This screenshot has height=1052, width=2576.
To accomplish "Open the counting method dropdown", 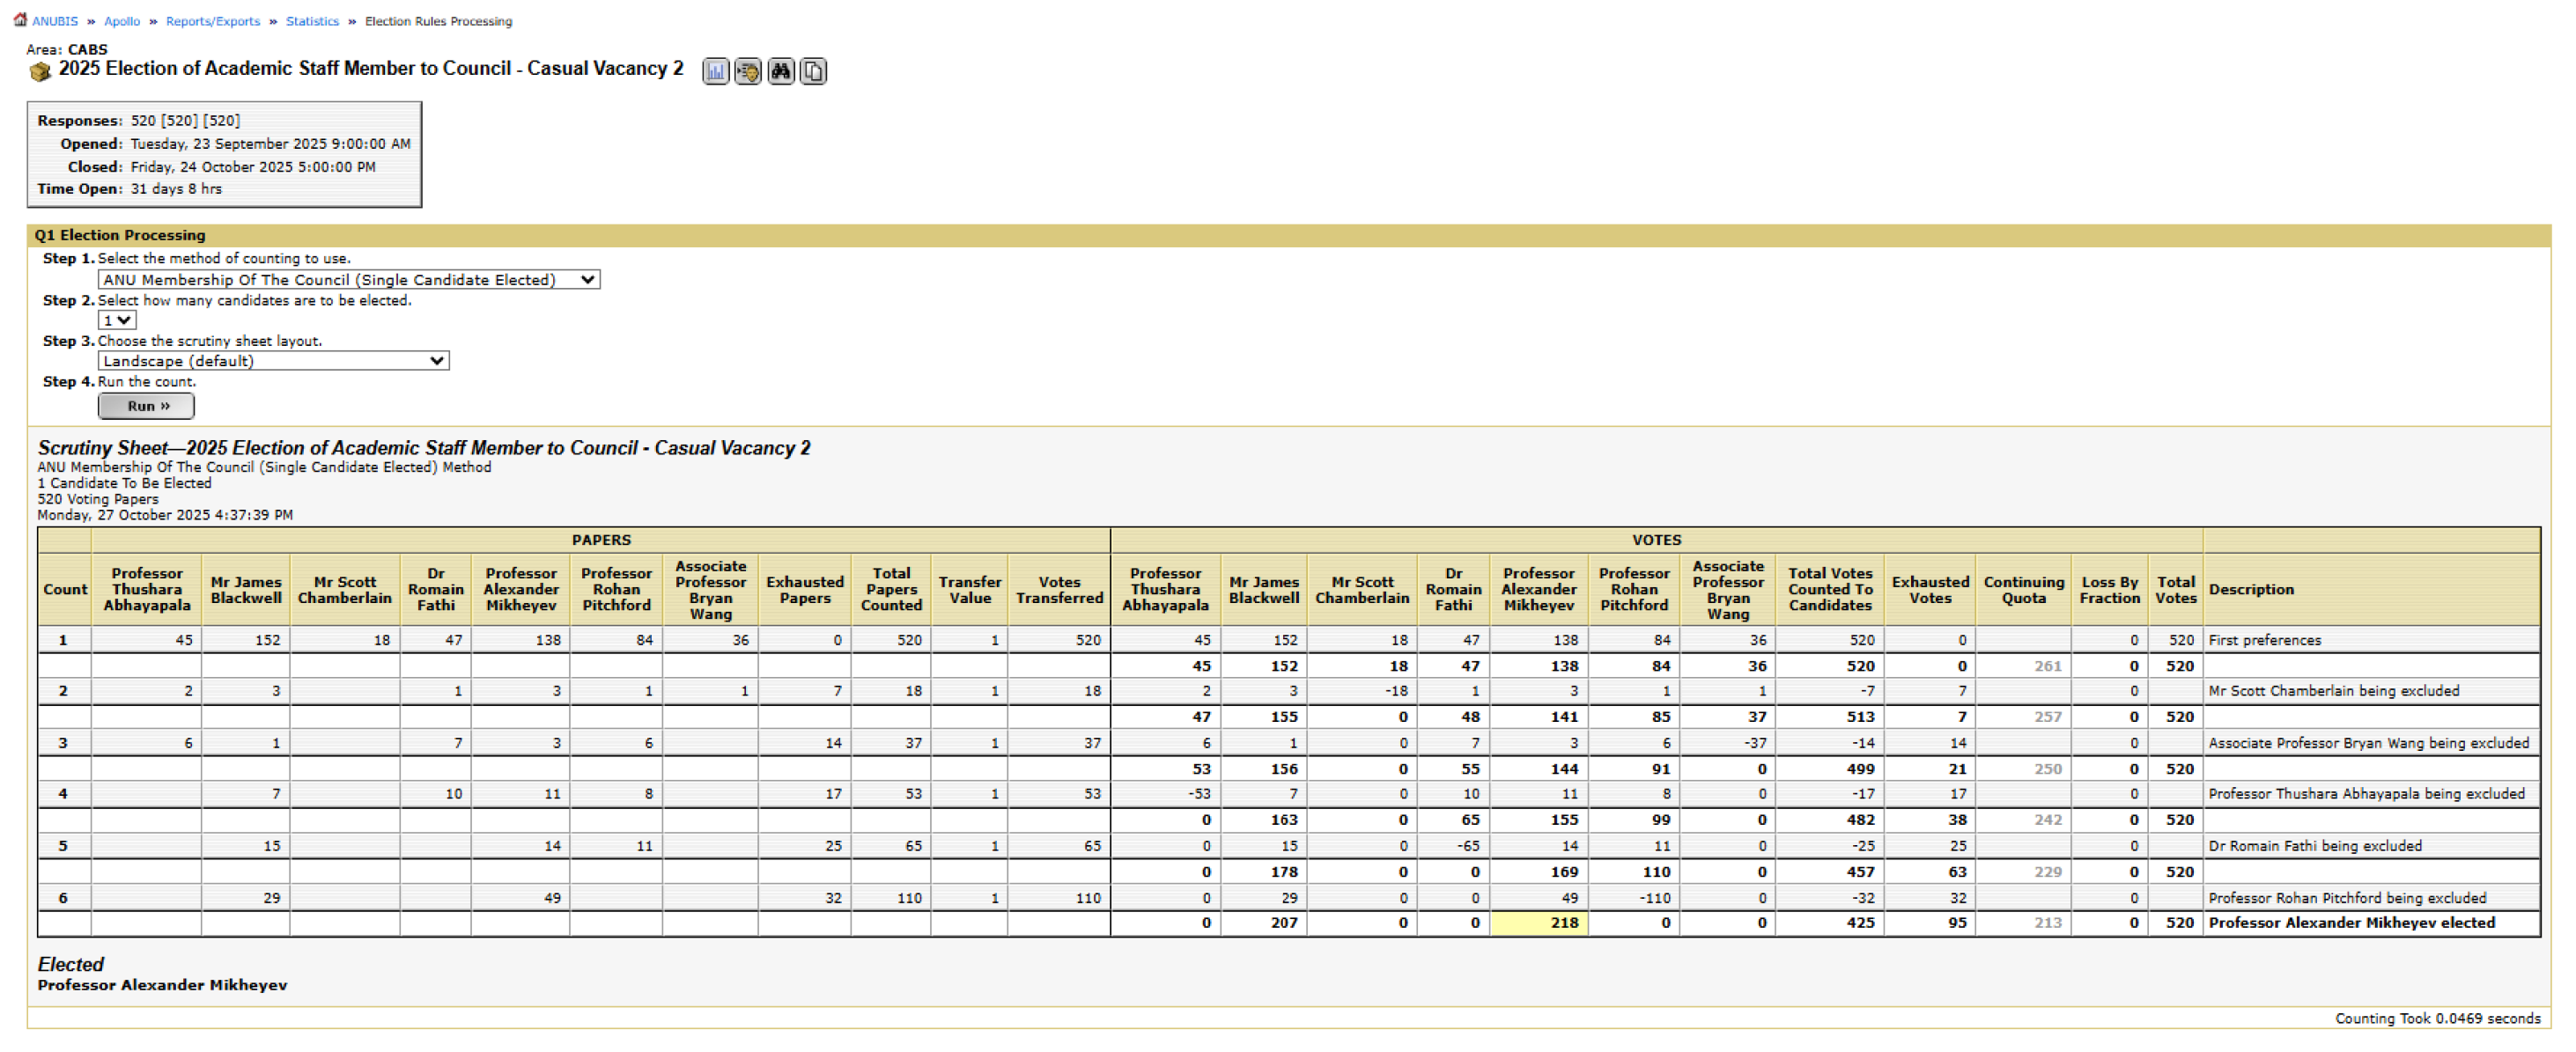I will (x=348, y=280).
